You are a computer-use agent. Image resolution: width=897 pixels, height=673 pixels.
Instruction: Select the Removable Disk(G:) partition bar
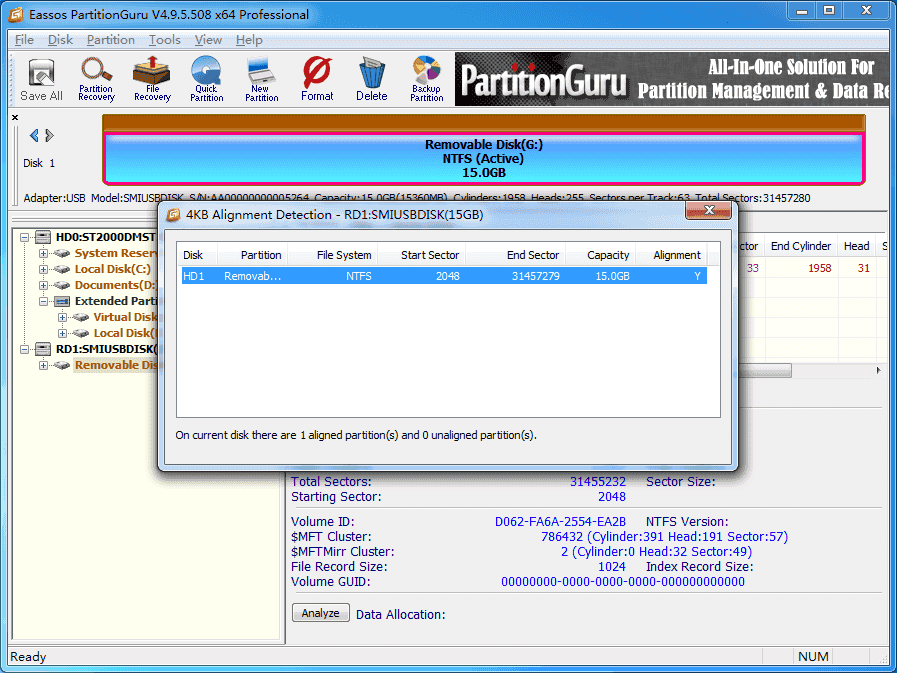click(483, 159)
